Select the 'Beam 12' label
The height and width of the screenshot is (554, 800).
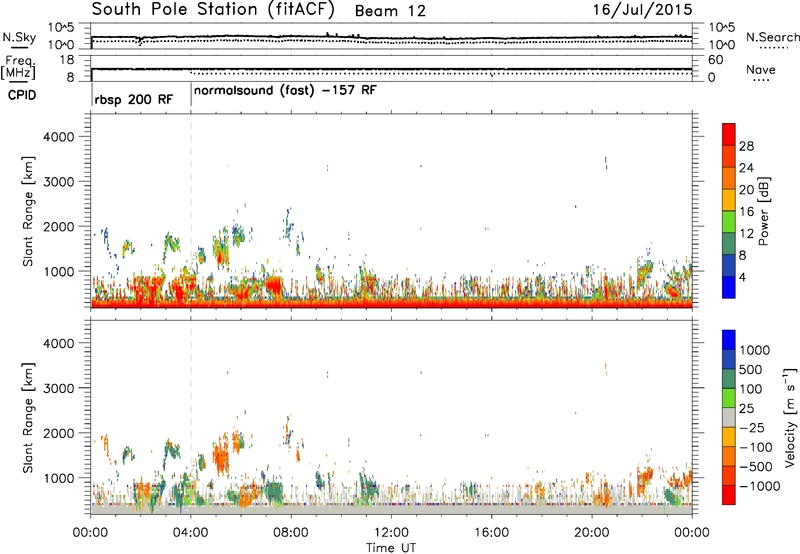click(x=390, y=11)
